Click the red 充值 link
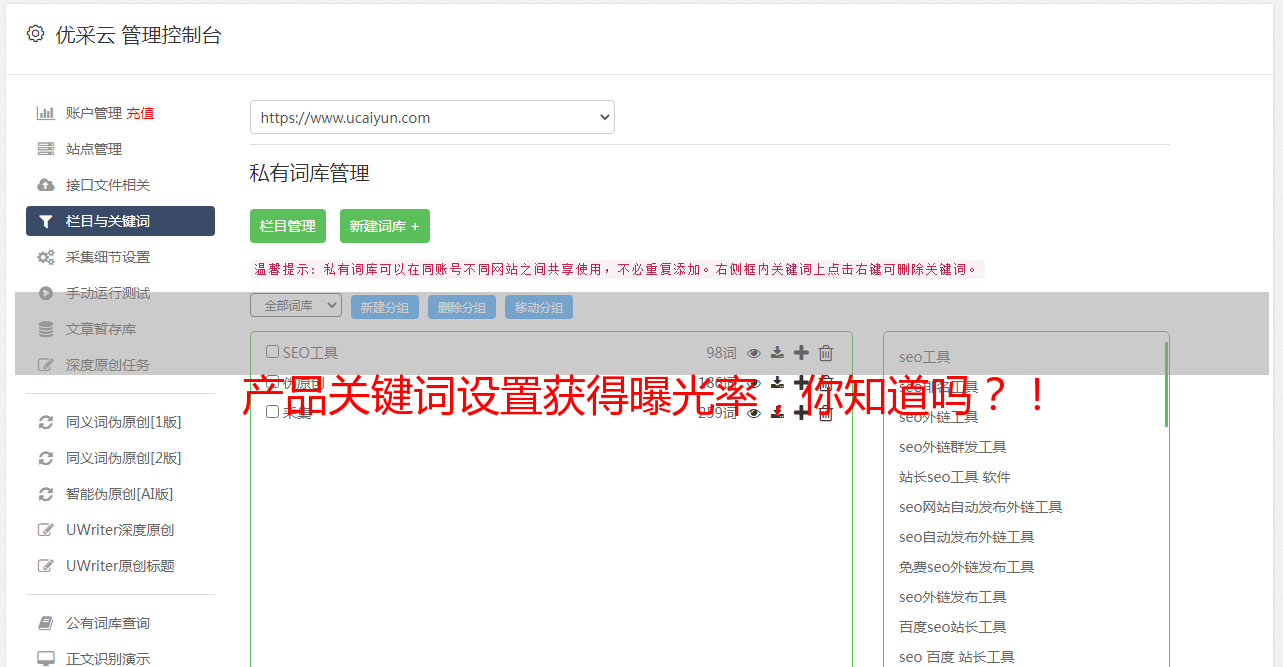 tap(140, 113)
